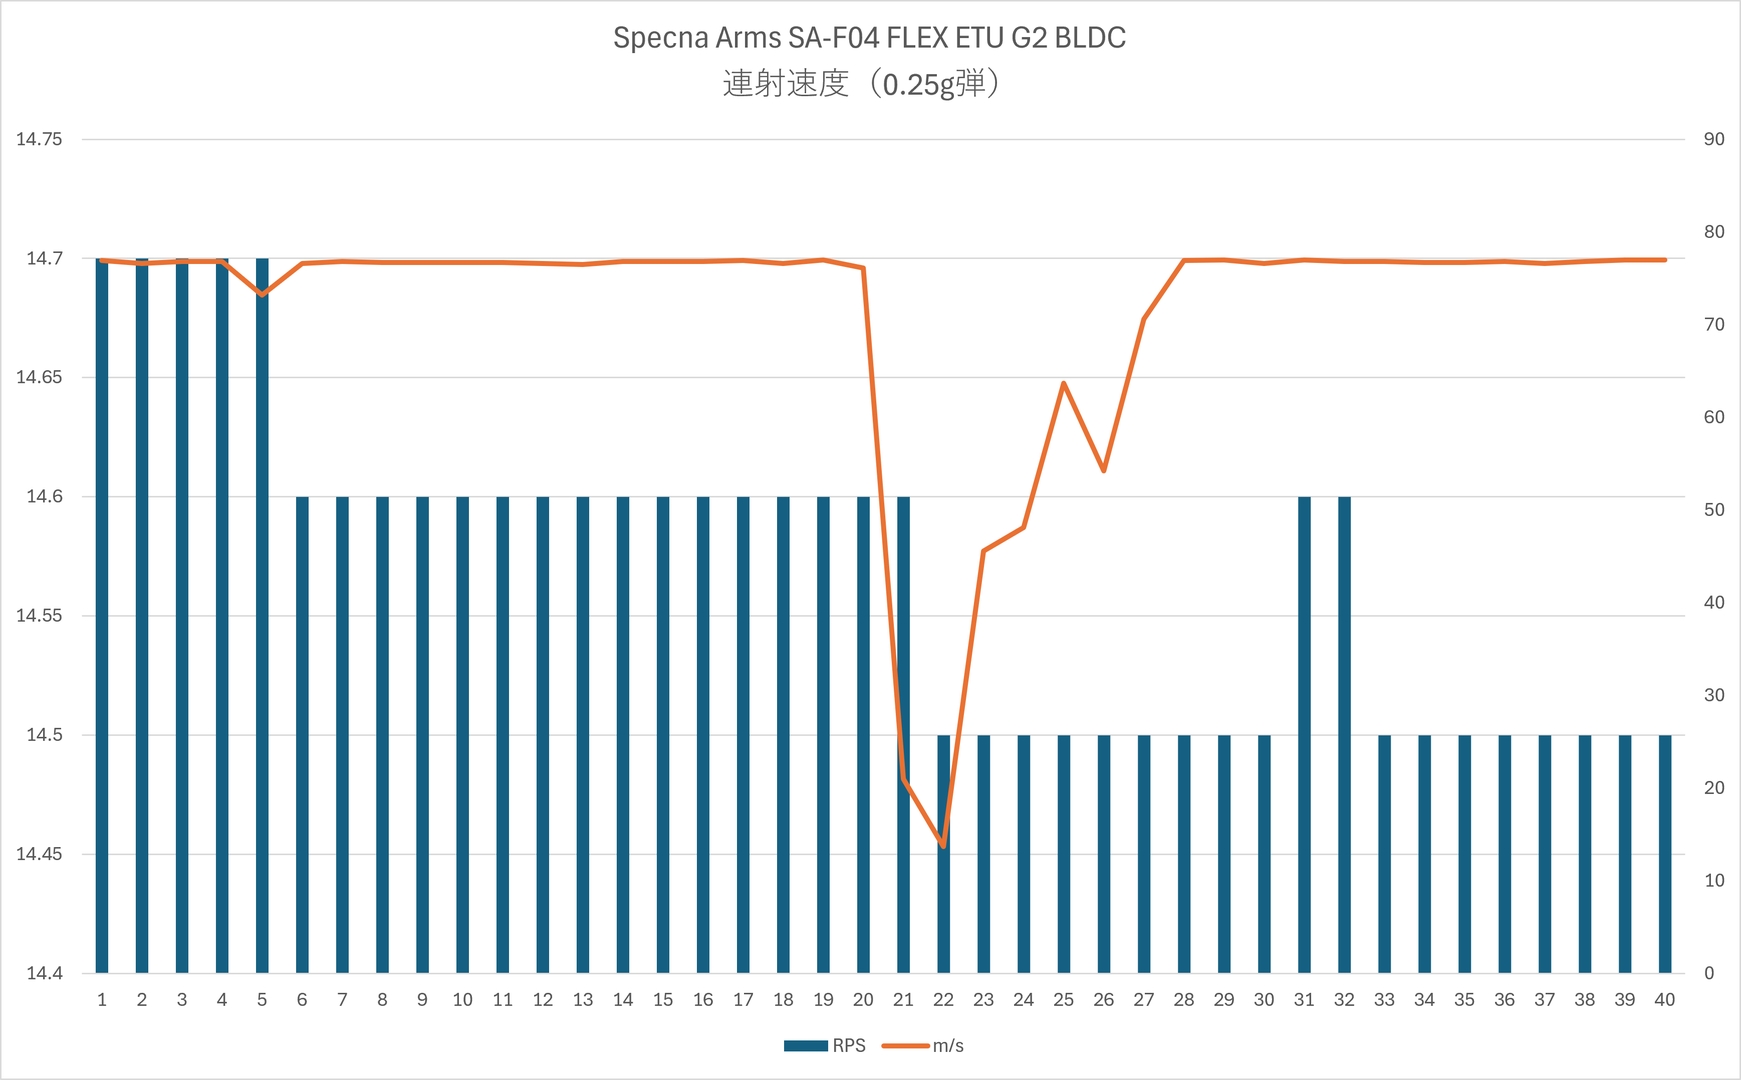This screenshot has height=1080, width=1741.
Task: Click x-axis shot label "36"
Action: 1505,1000
